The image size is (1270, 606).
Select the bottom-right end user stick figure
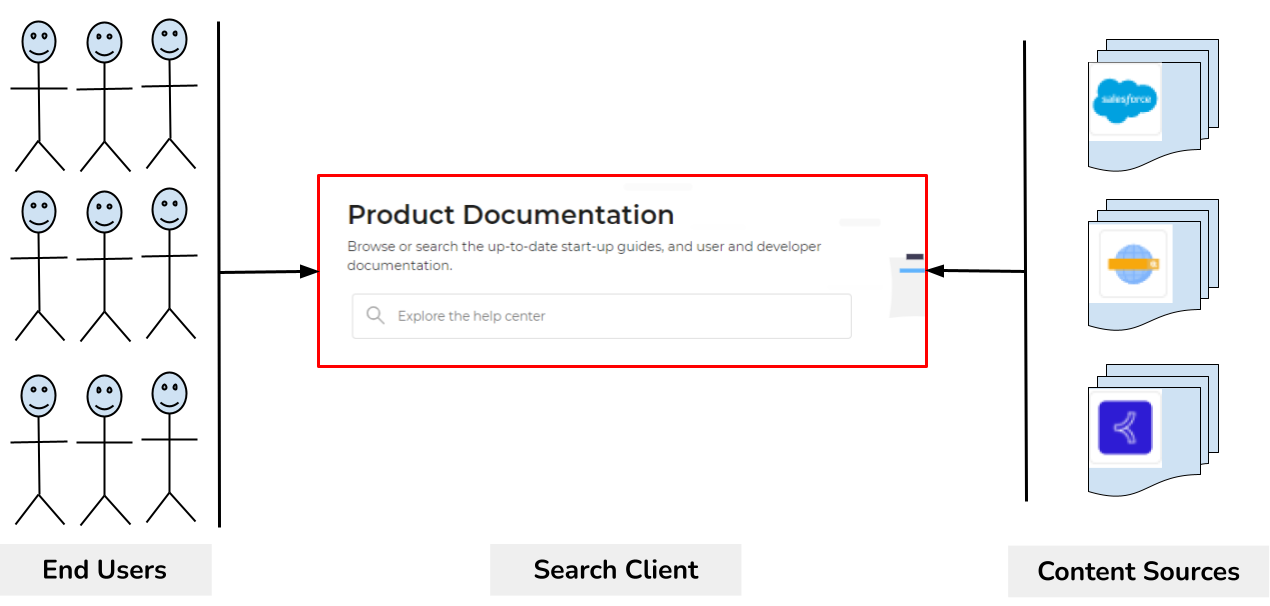point(170,447)
